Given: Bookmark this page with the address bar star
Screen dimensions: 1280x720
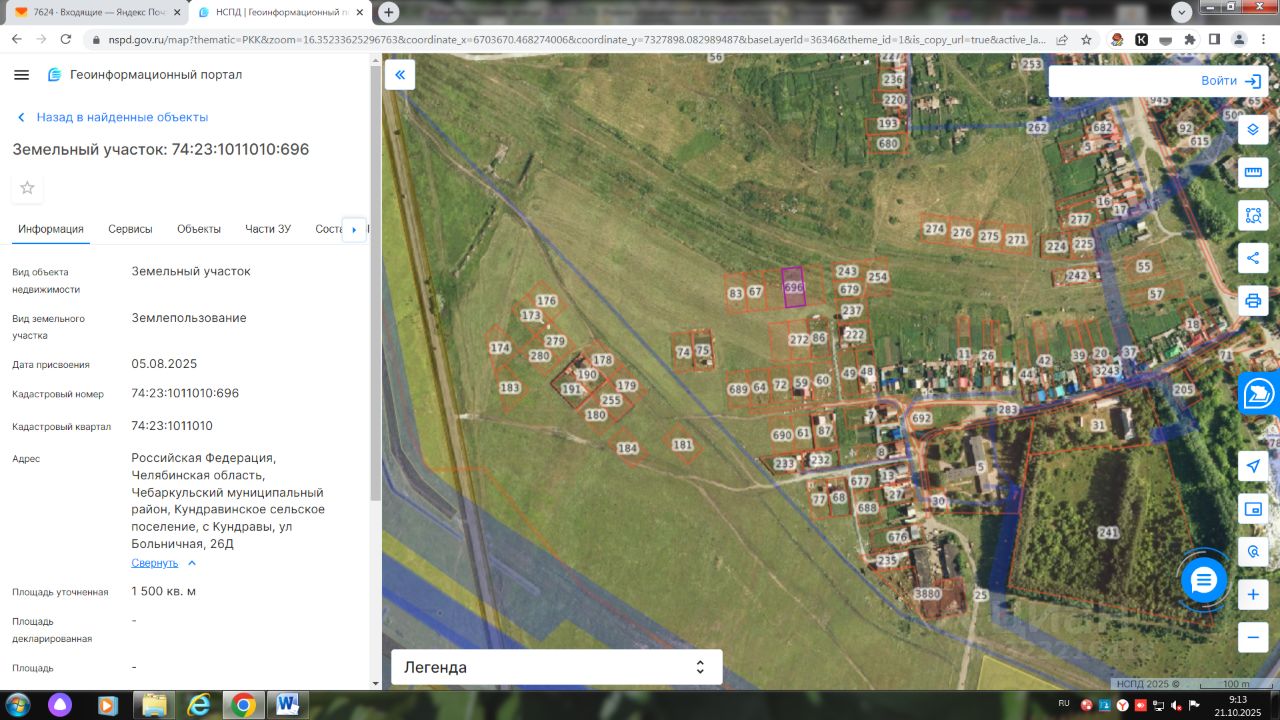Looking at the screenshot, I should pyautogui.click(x=1086, y=40).
